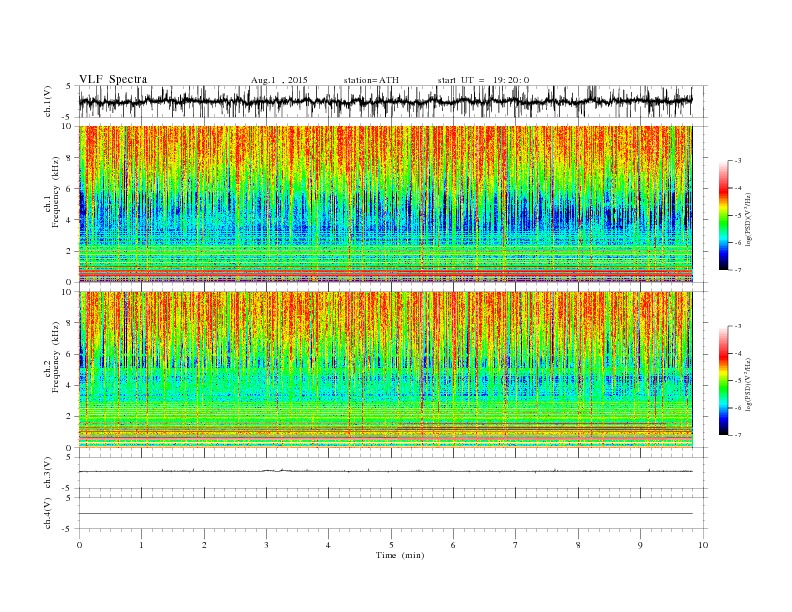Click the "ch.1(V)" axis label

(x=48, y=101)
